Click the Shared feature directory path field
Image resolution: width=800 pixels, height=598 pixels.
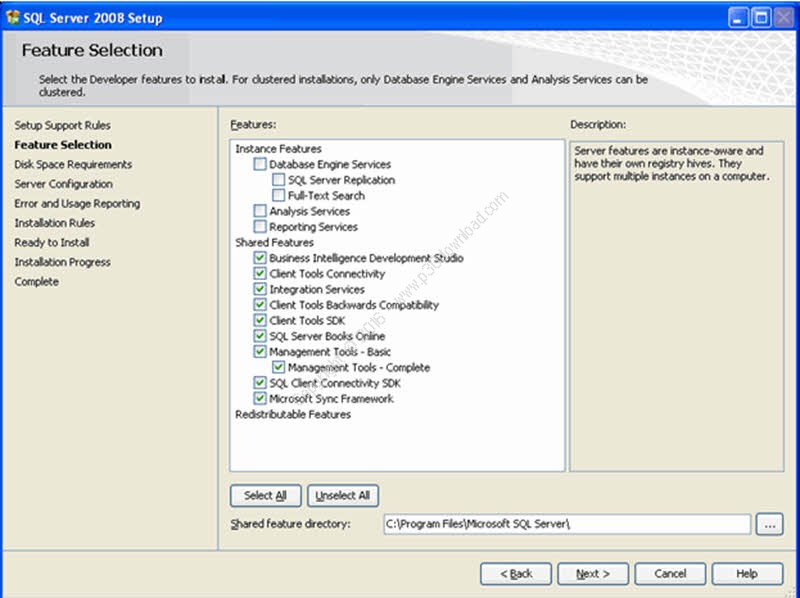pos(566,524)
